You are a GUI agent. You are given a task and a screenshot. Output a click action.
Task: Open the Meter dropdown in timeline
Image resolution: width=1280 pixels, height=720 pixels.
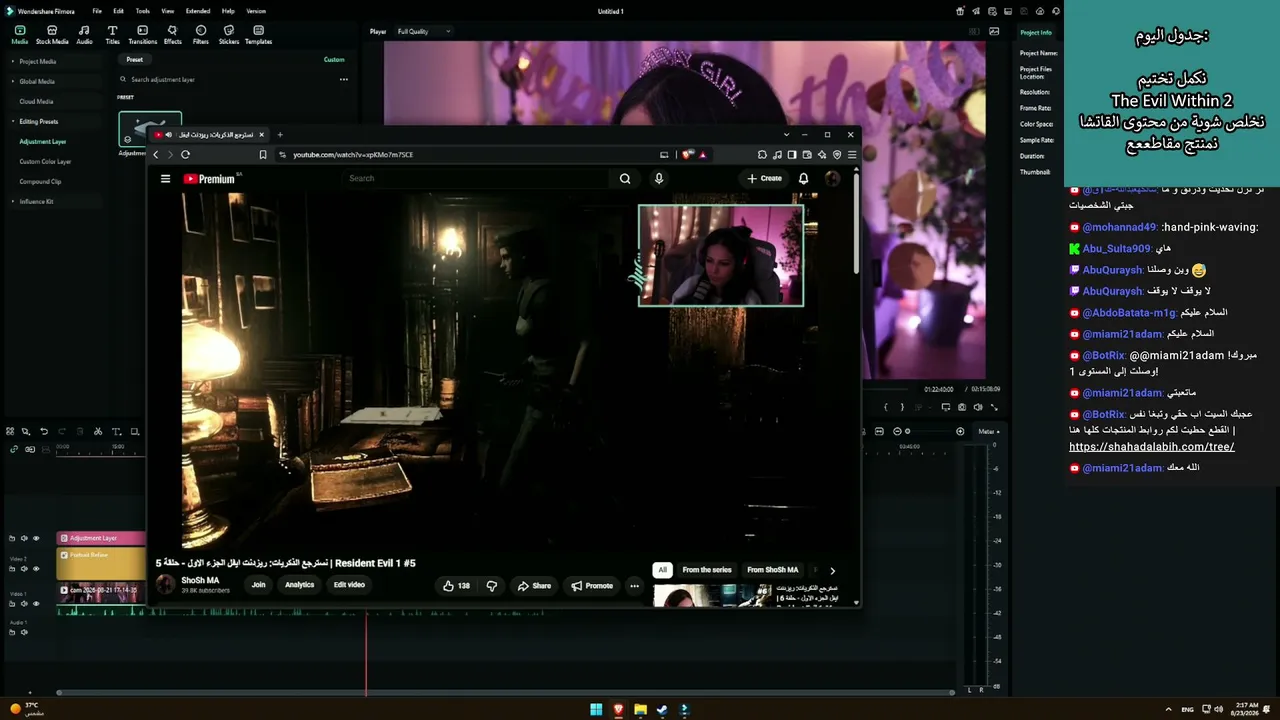point(988,432)
